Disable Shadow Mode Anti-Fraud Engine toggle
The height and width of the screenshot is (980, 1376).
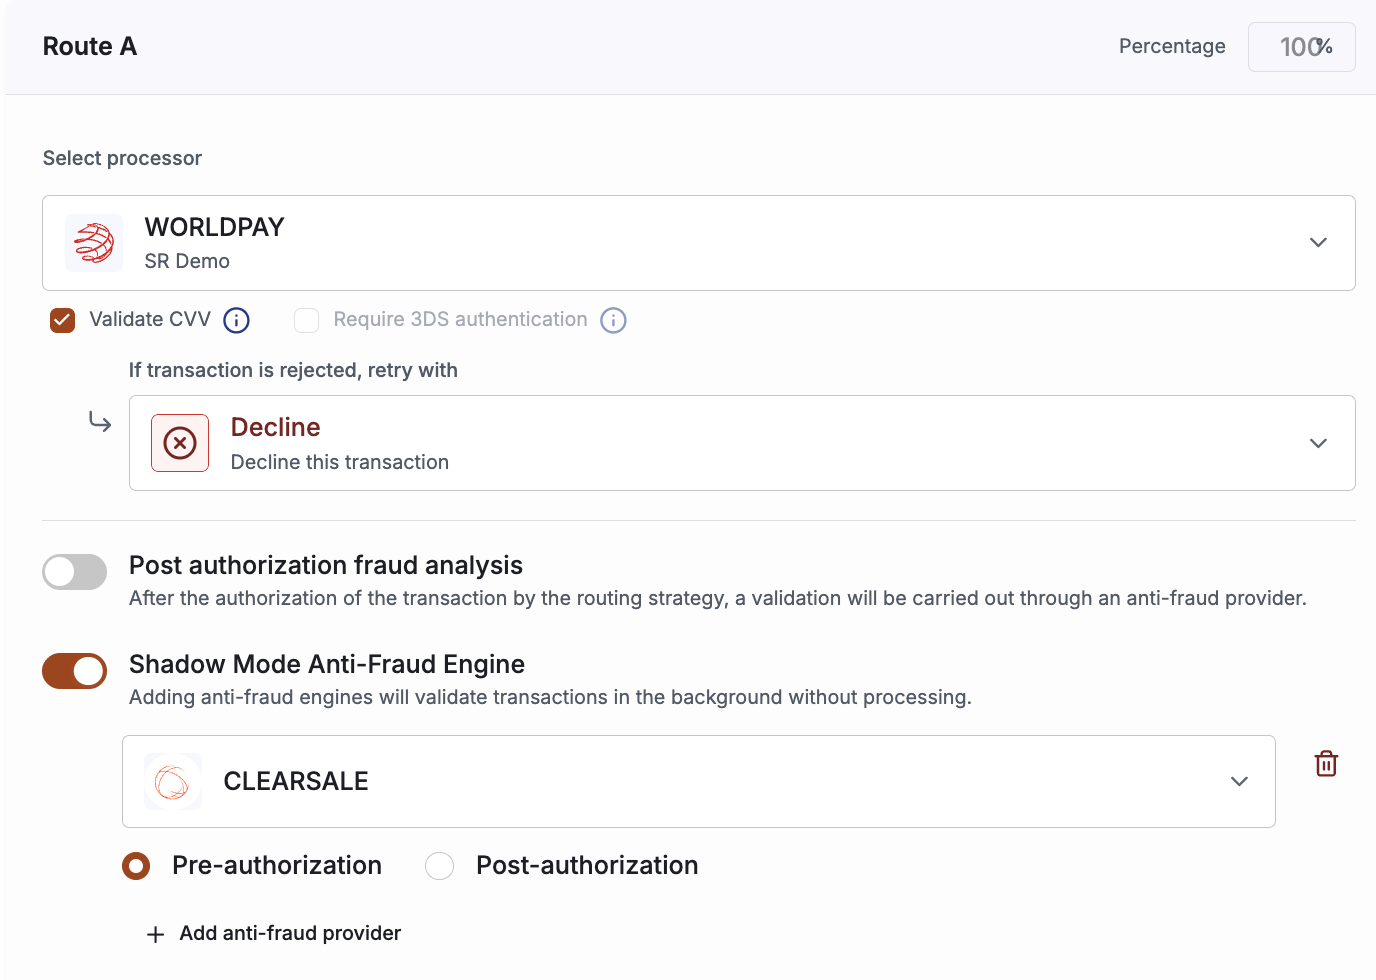point(75,671)
